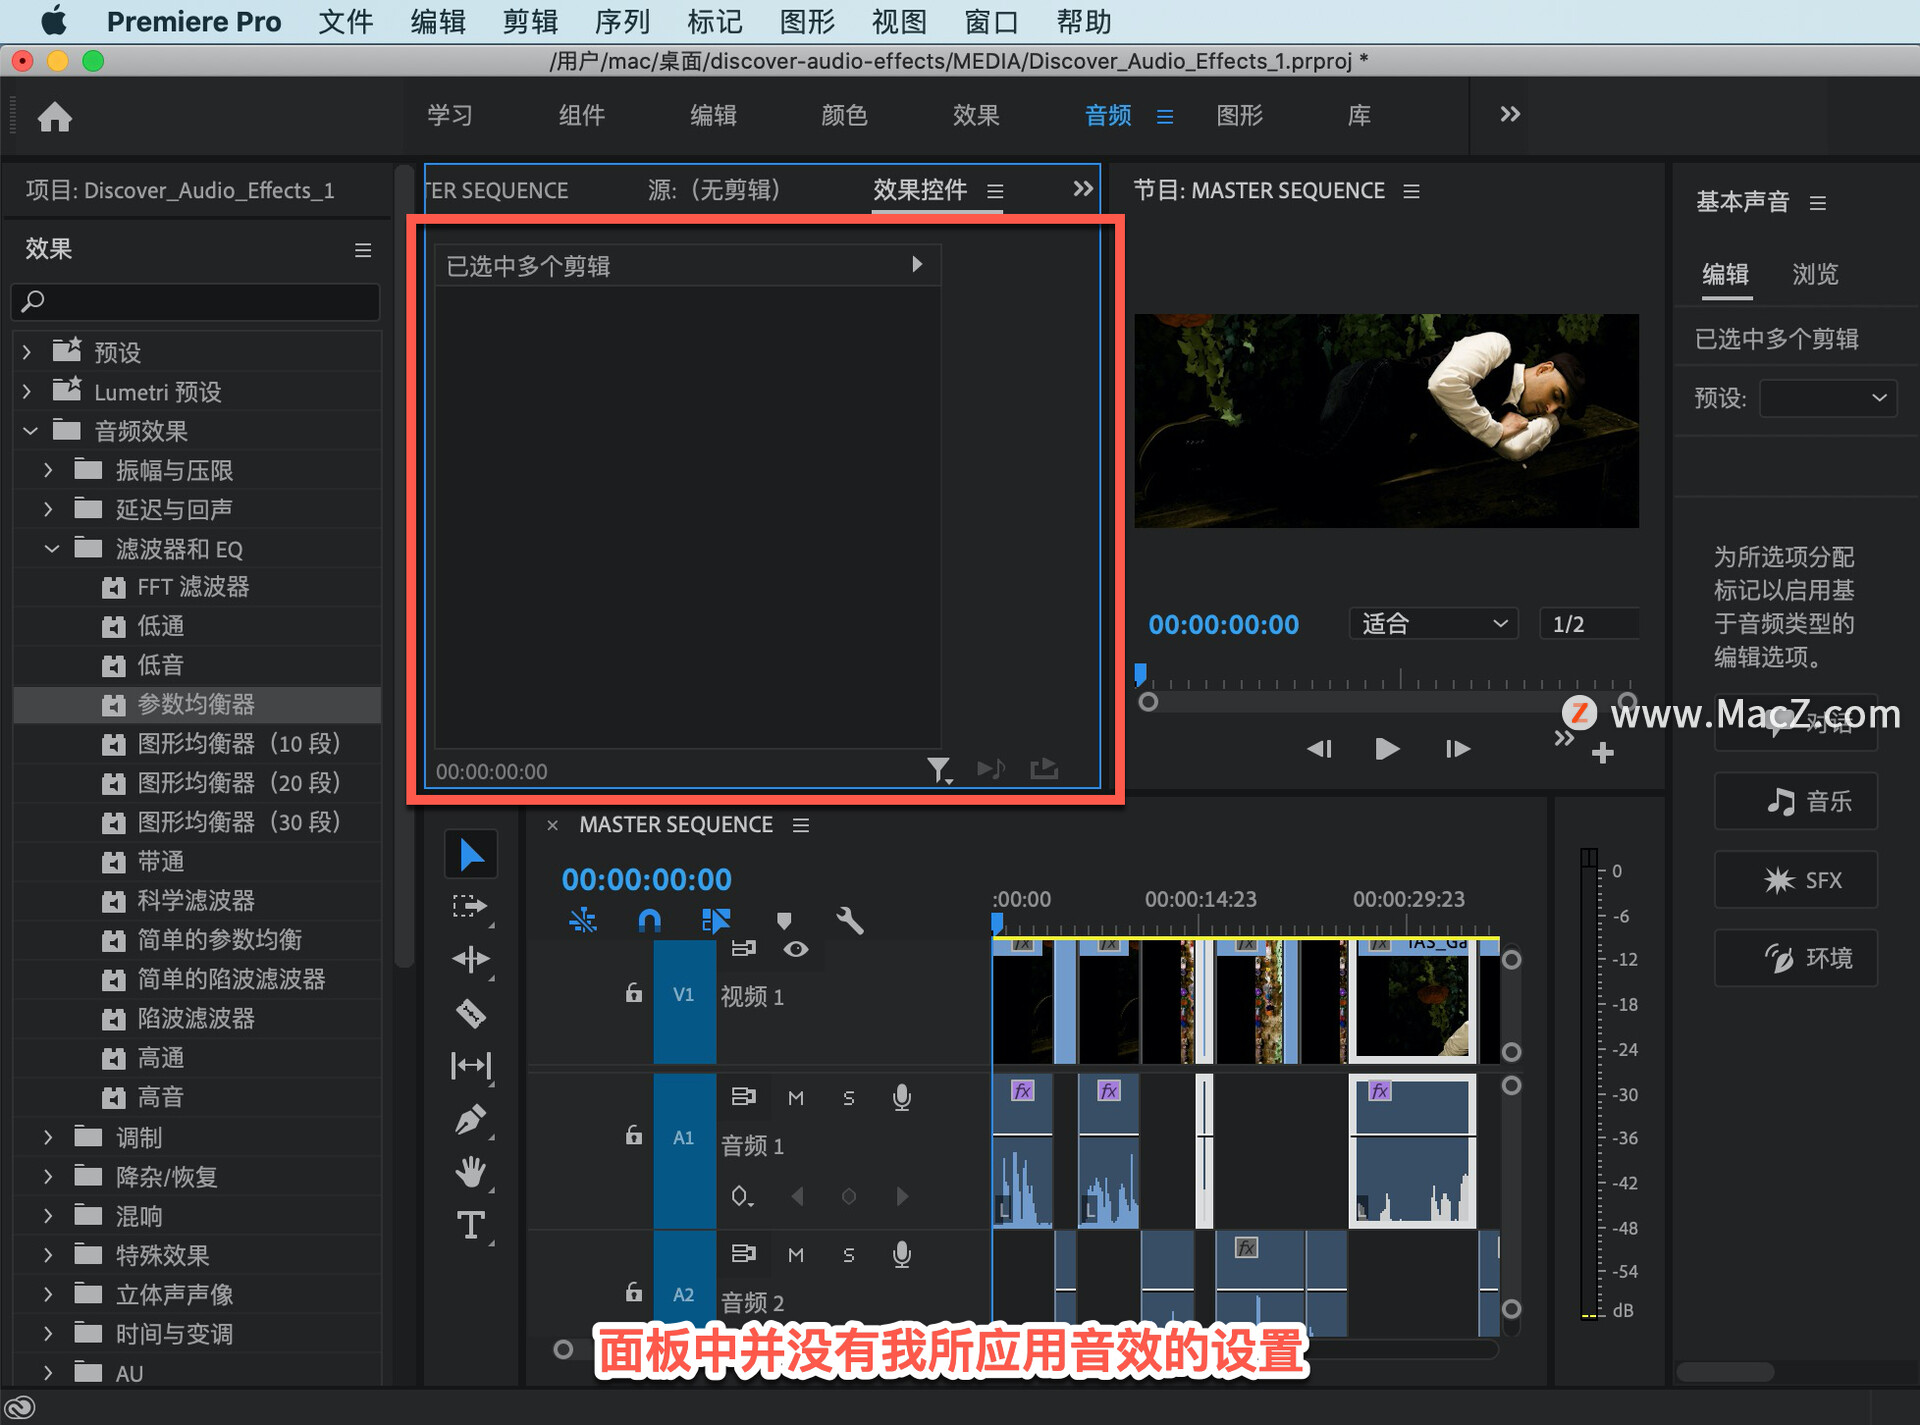Open the 适合 zoom level dropdown
The height and width of the screenshot is (1425, 1920).
click(1434, 624)
